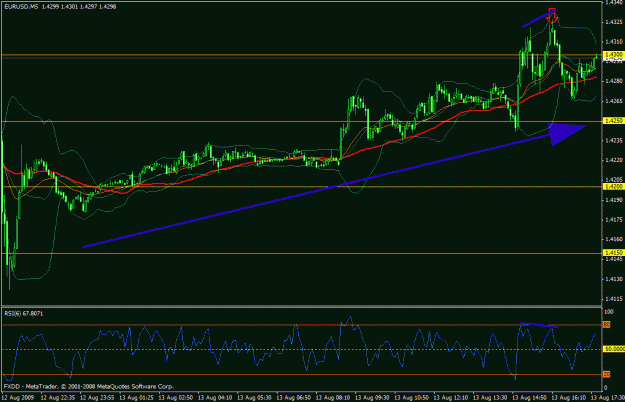Click the RSI scale value 100
Image resolution: width=625 pixels, height=402 pixels.
pos(609,312)
